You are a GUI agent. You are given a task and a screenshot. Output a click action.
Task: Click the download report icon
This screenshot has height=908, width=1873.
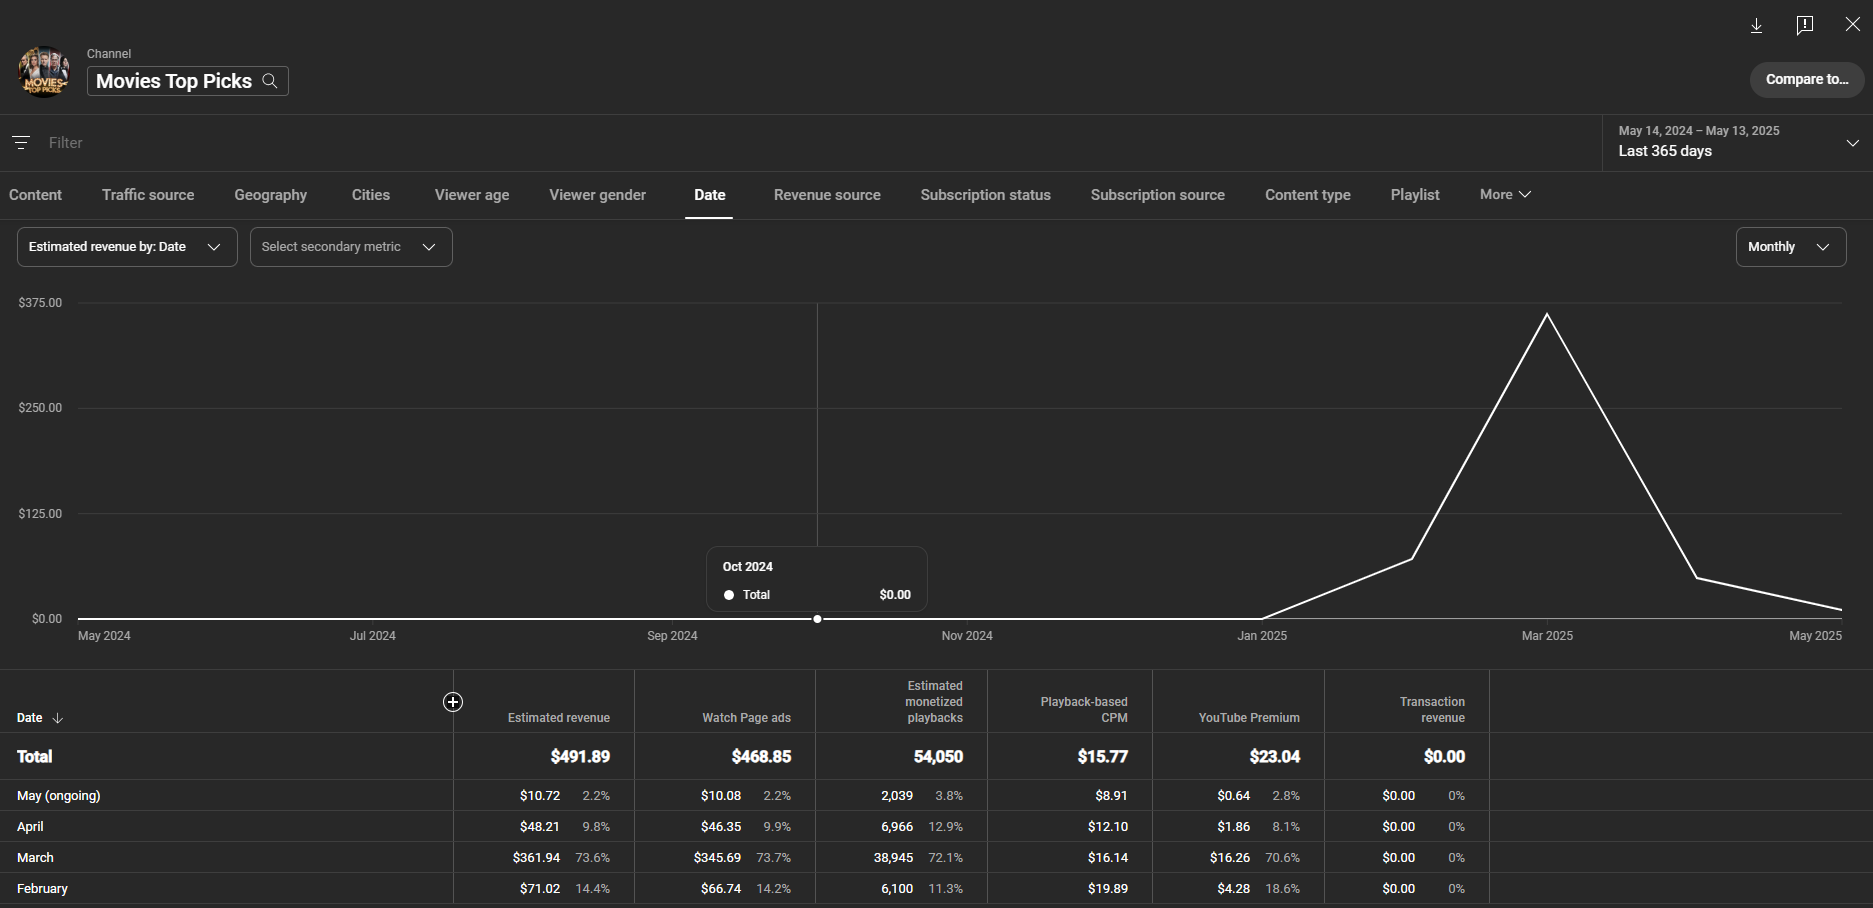click(1756, 25)
